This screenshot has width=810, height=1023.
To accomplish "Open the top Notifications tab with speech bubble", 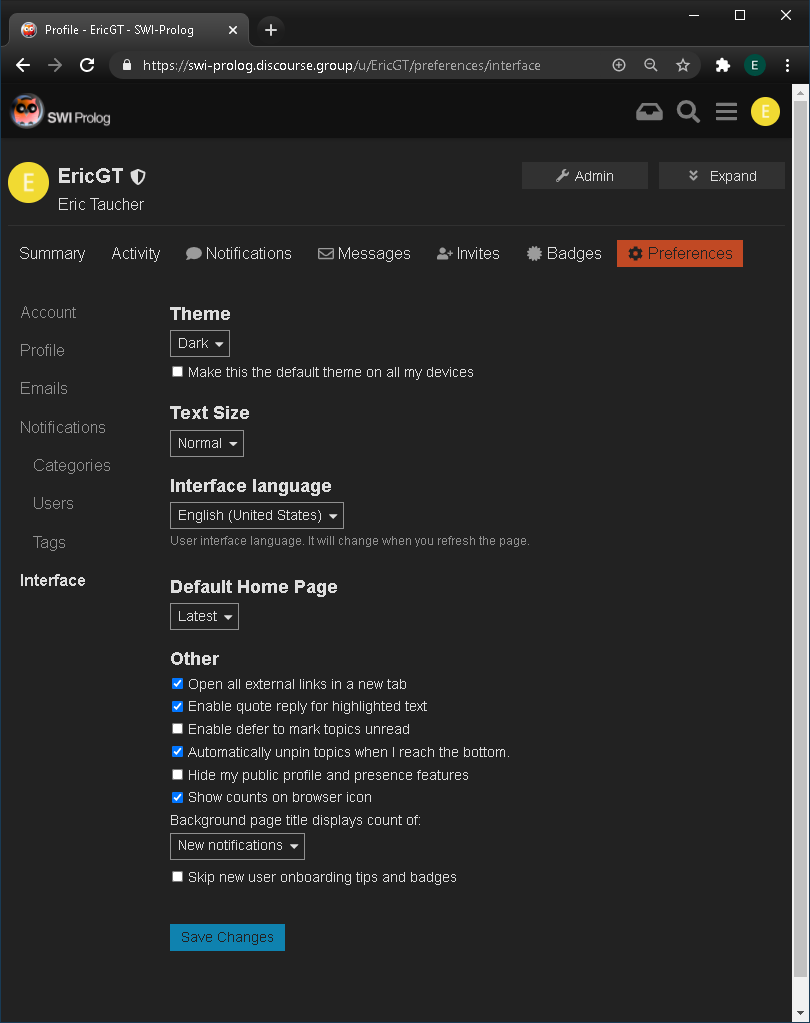I will [x=239, y=254].
